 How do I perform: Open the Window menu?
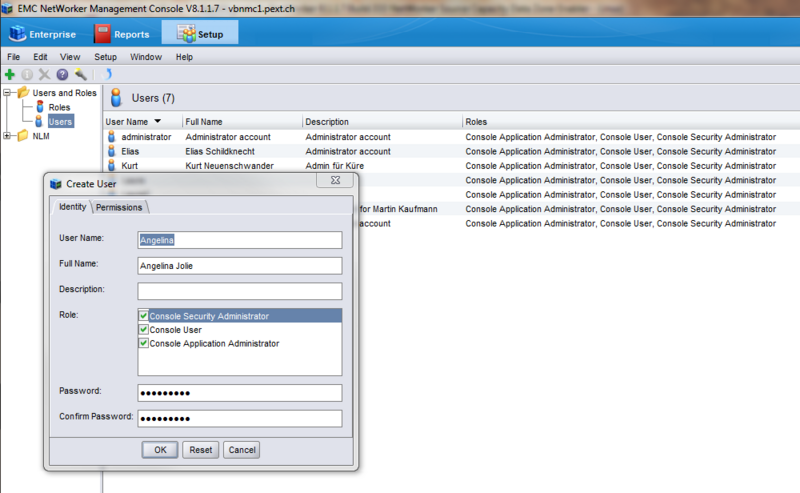pos(145,57)
